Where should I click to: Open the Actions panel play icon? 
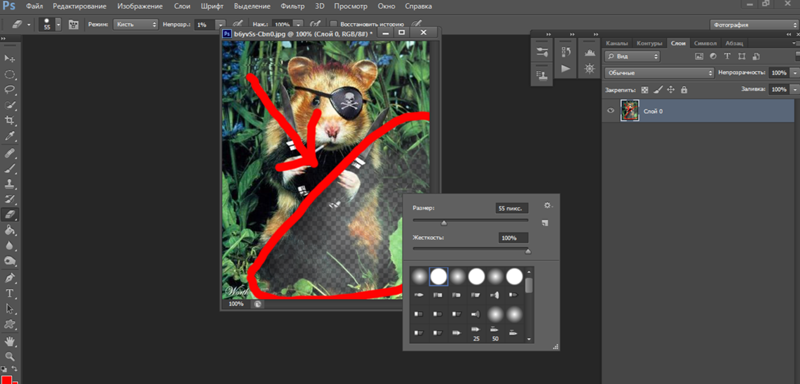coord(565,68)
